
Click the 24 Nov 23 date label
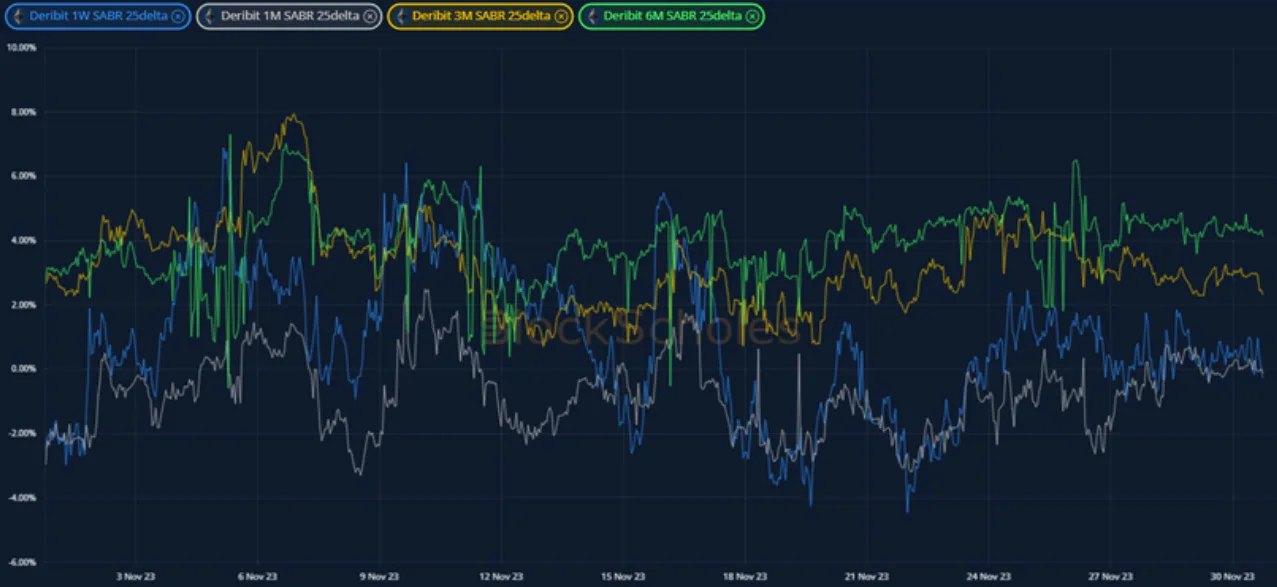988,577
